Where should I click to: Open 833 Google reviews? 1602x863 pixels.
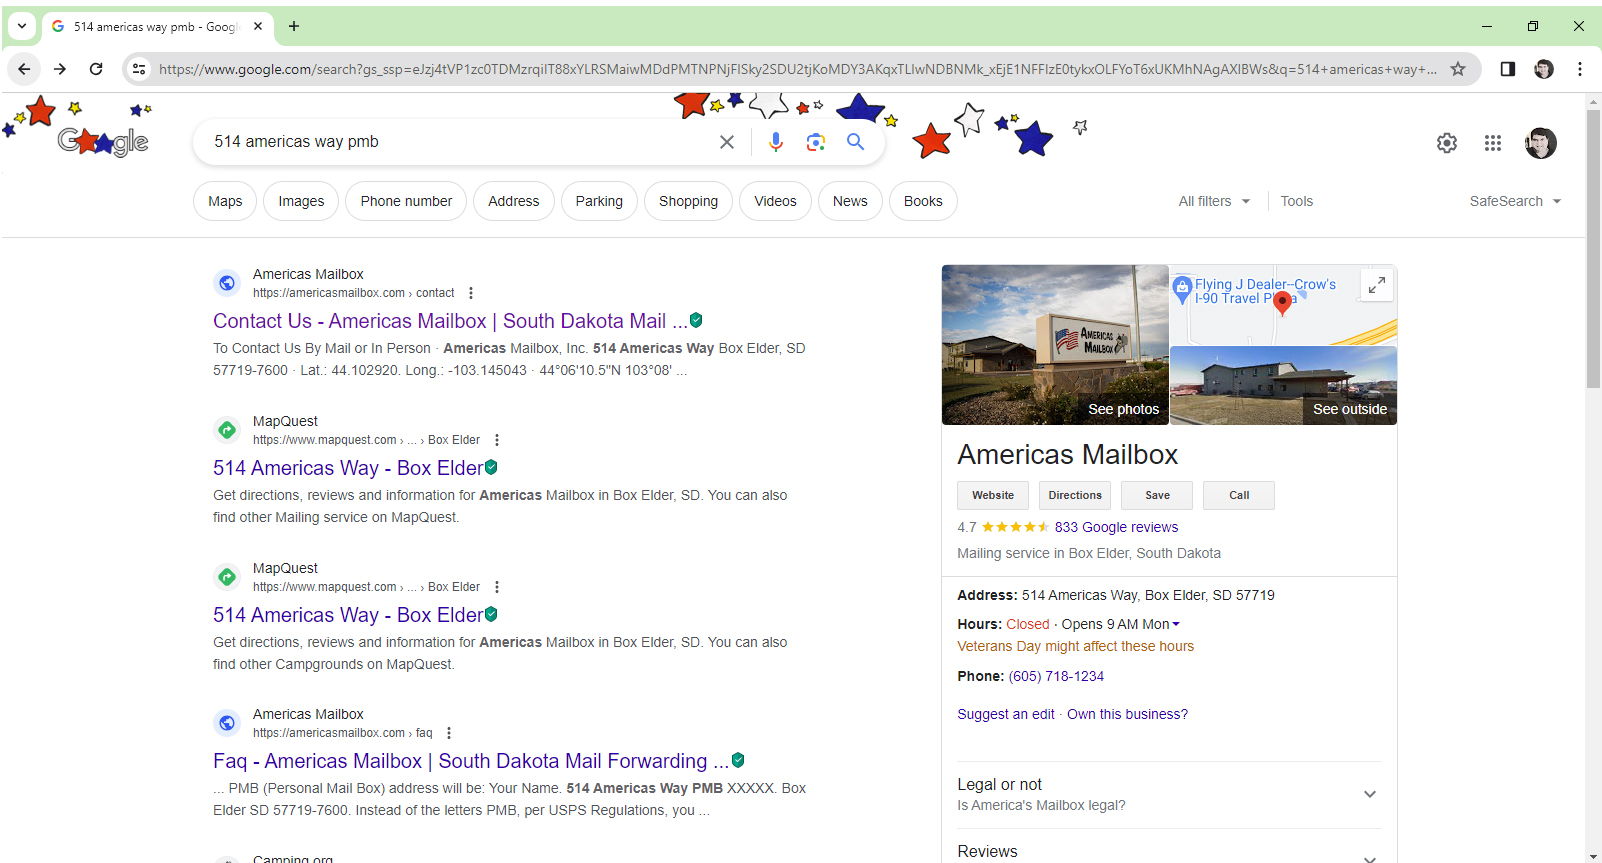coord(1116,527)
